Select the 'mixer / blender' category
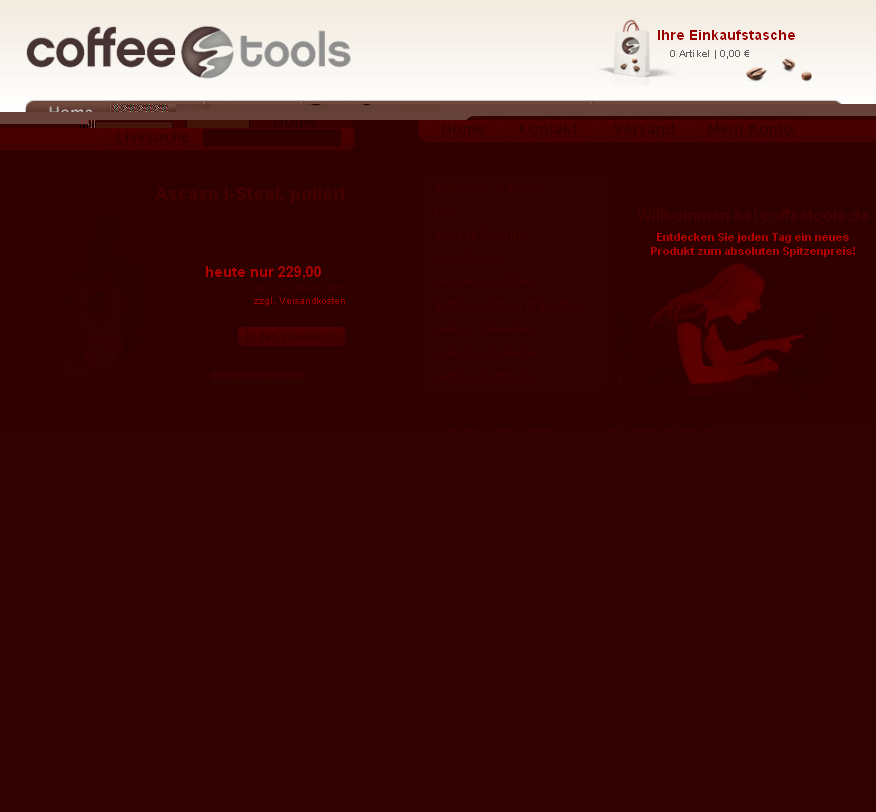Screen dimensions: 876x812 click(x=485, y=330)
